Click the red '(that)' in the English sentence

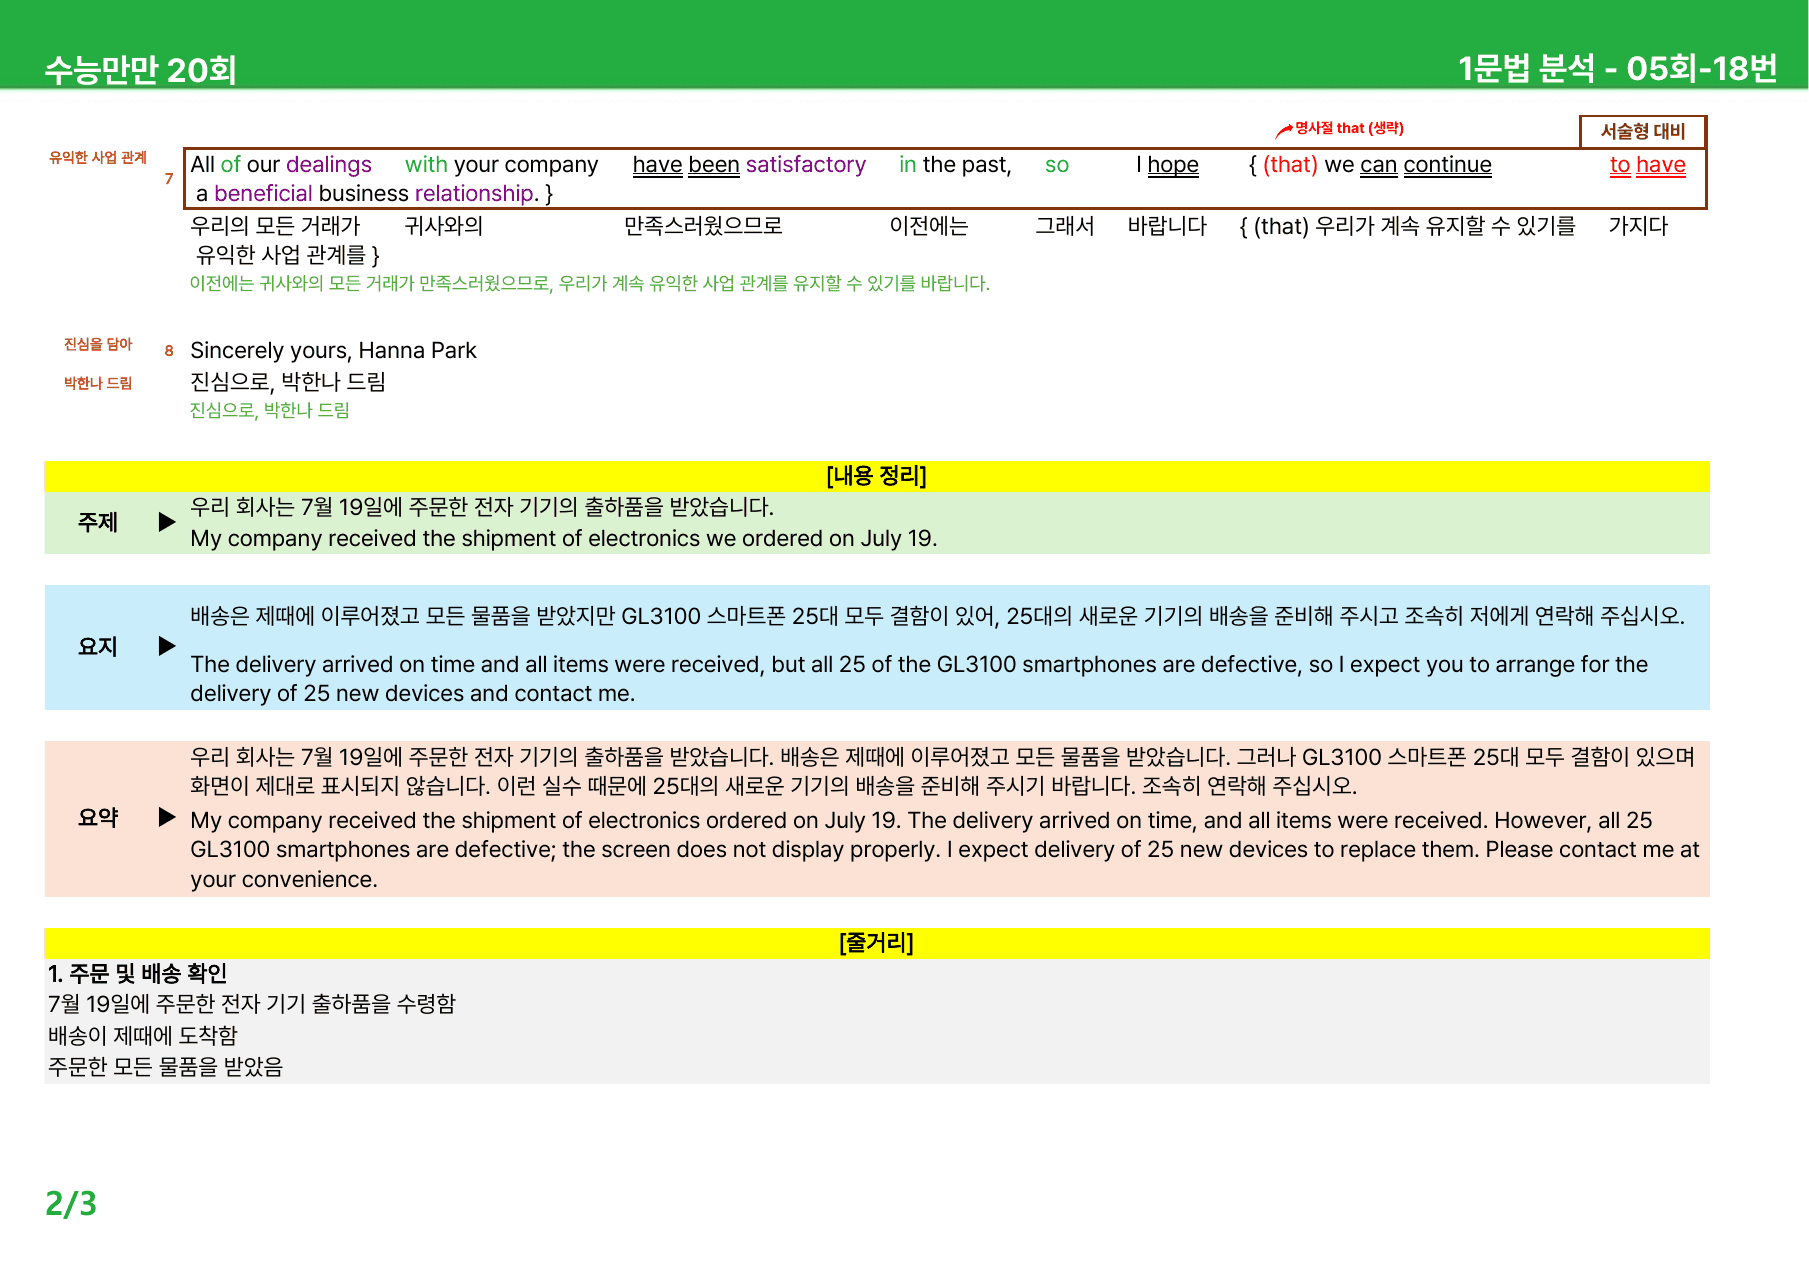coord(1290,165)
